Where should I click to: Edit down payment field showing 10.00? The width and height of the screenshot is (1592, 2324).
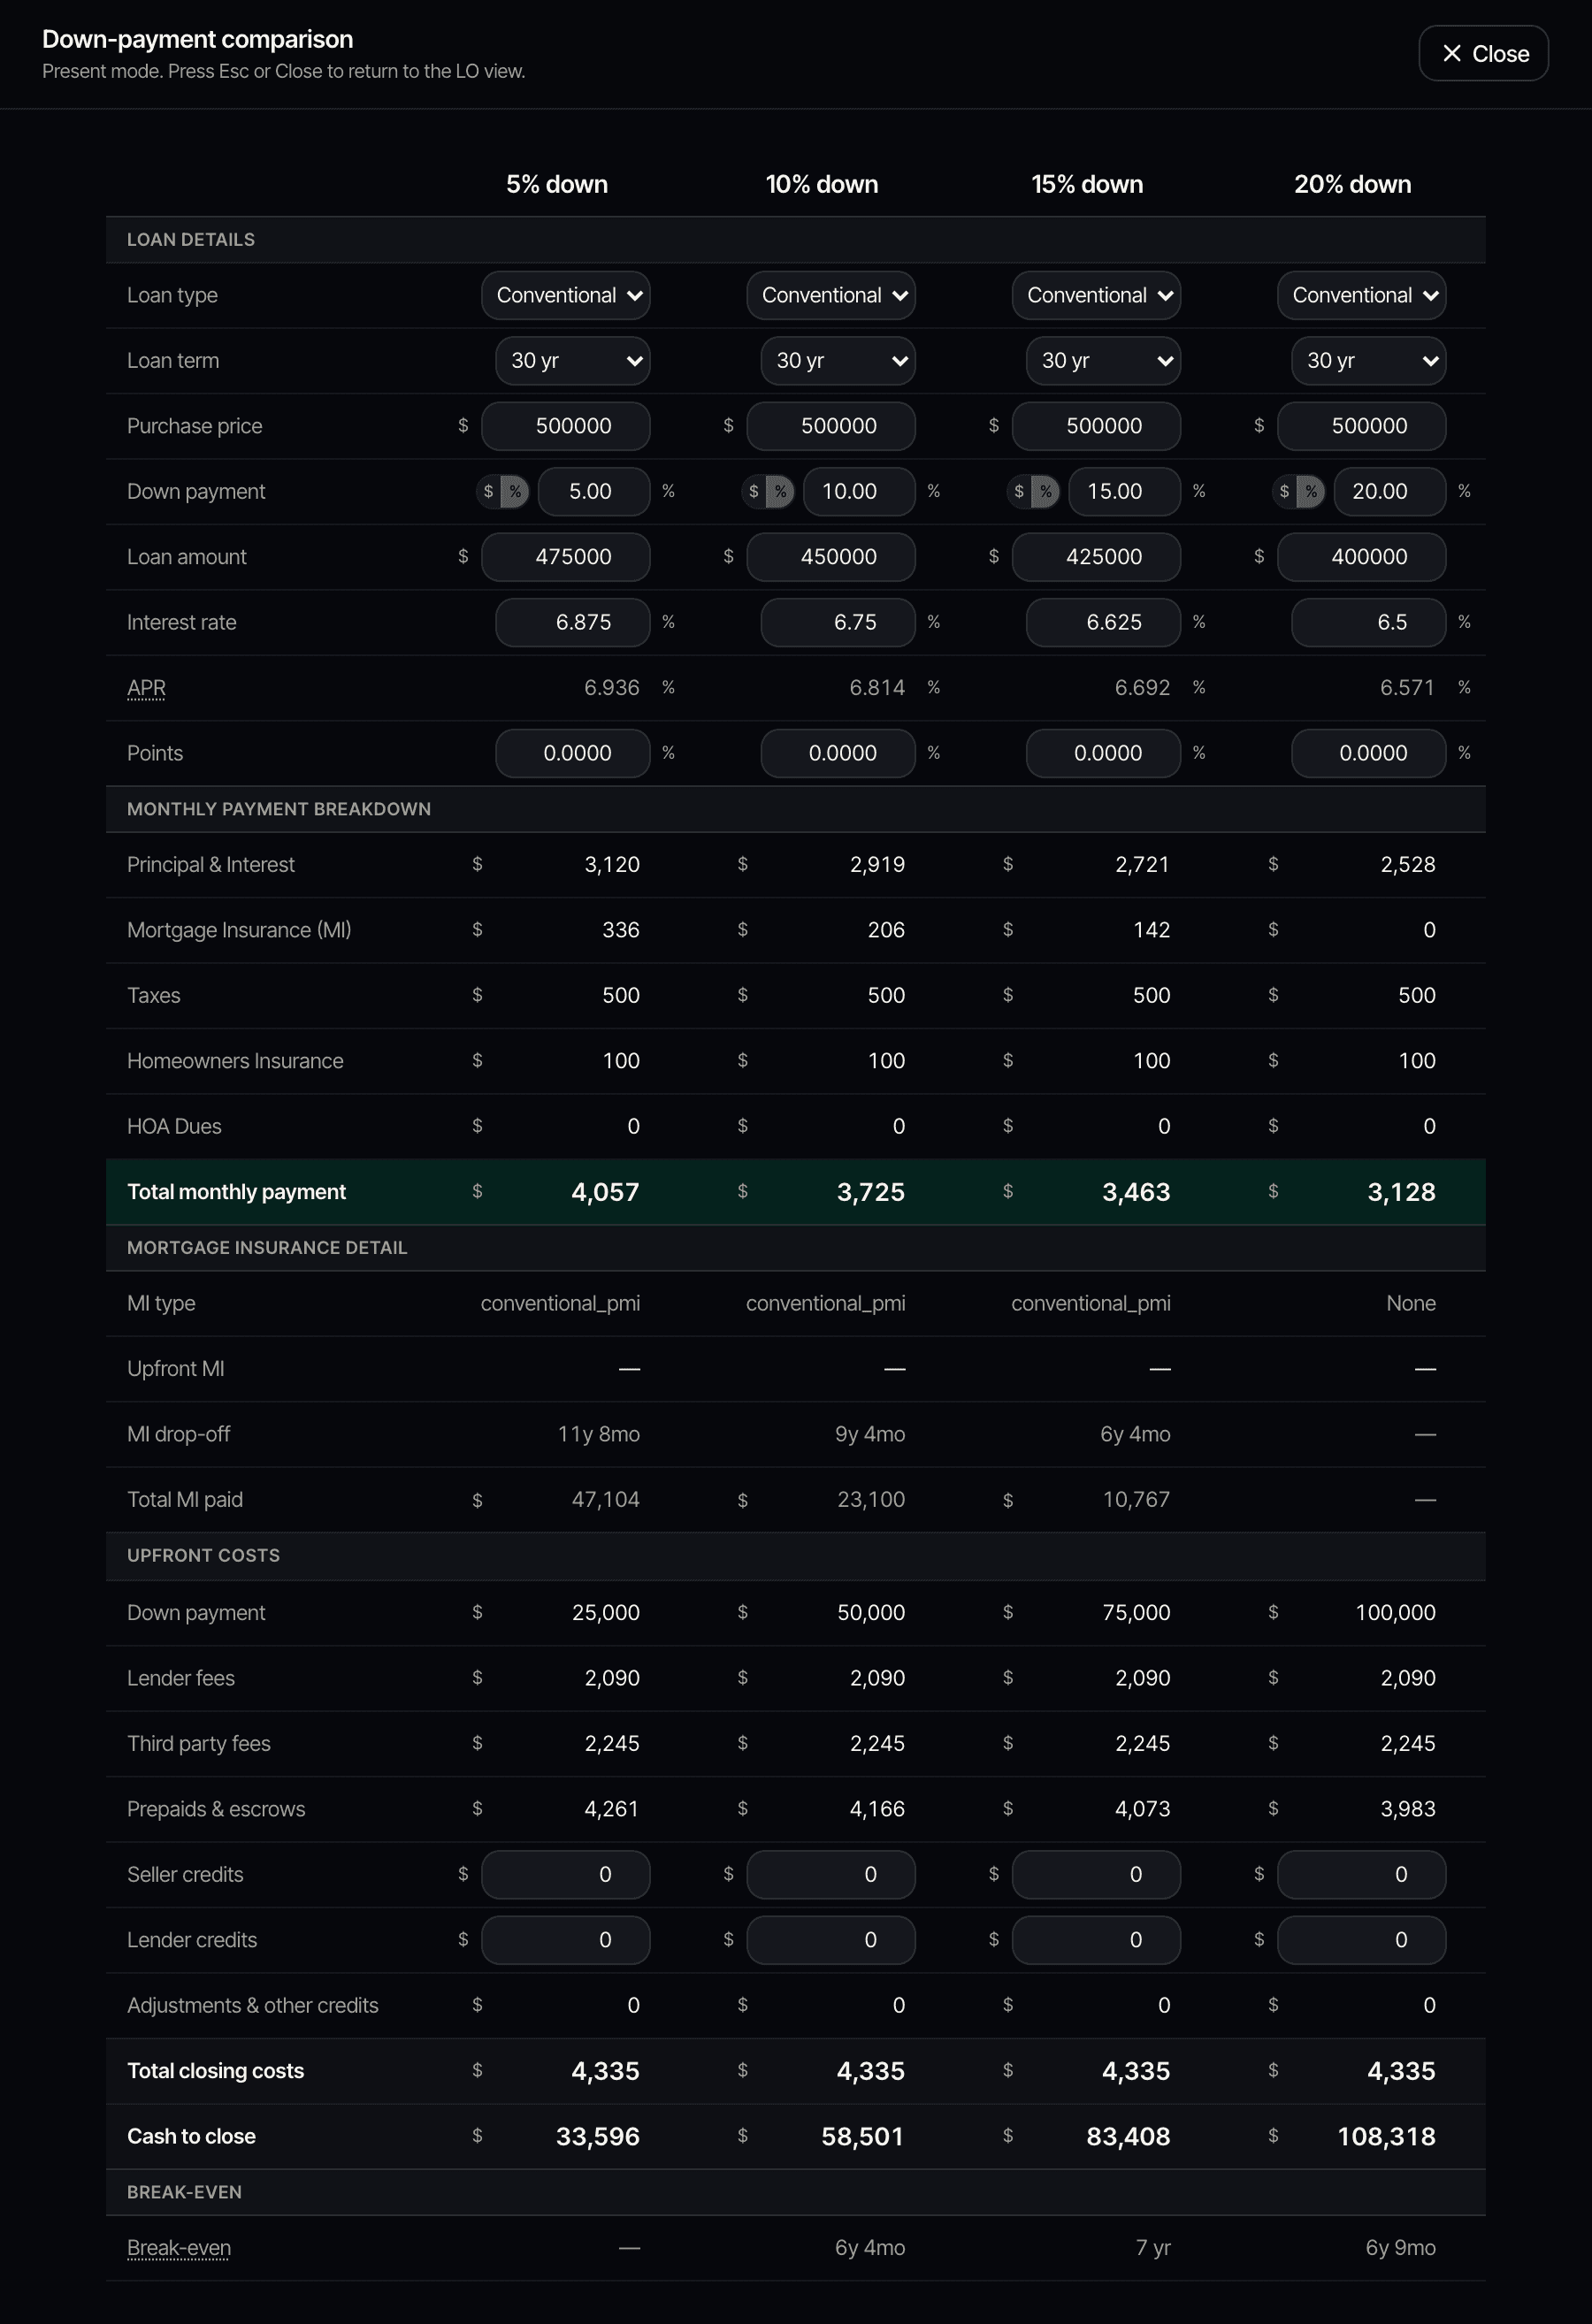(859, 491)
